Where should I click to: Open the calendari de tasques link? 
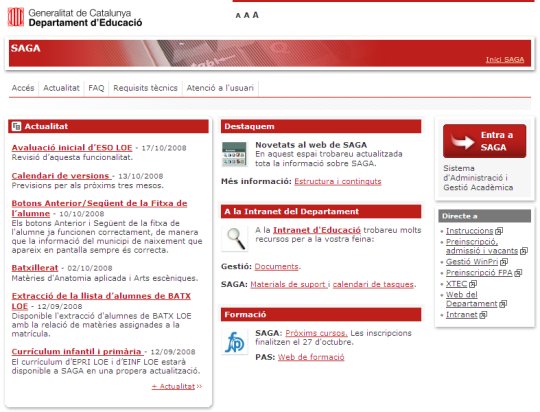tap(373, 285)
